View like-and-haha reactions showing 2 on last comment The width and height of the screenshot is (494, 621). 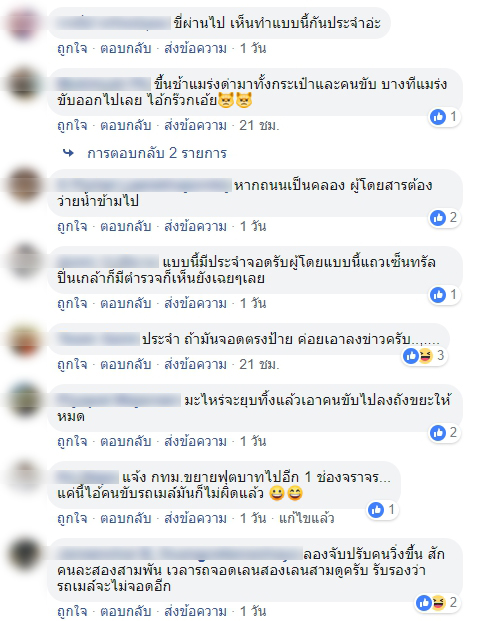tap(437, 603)
